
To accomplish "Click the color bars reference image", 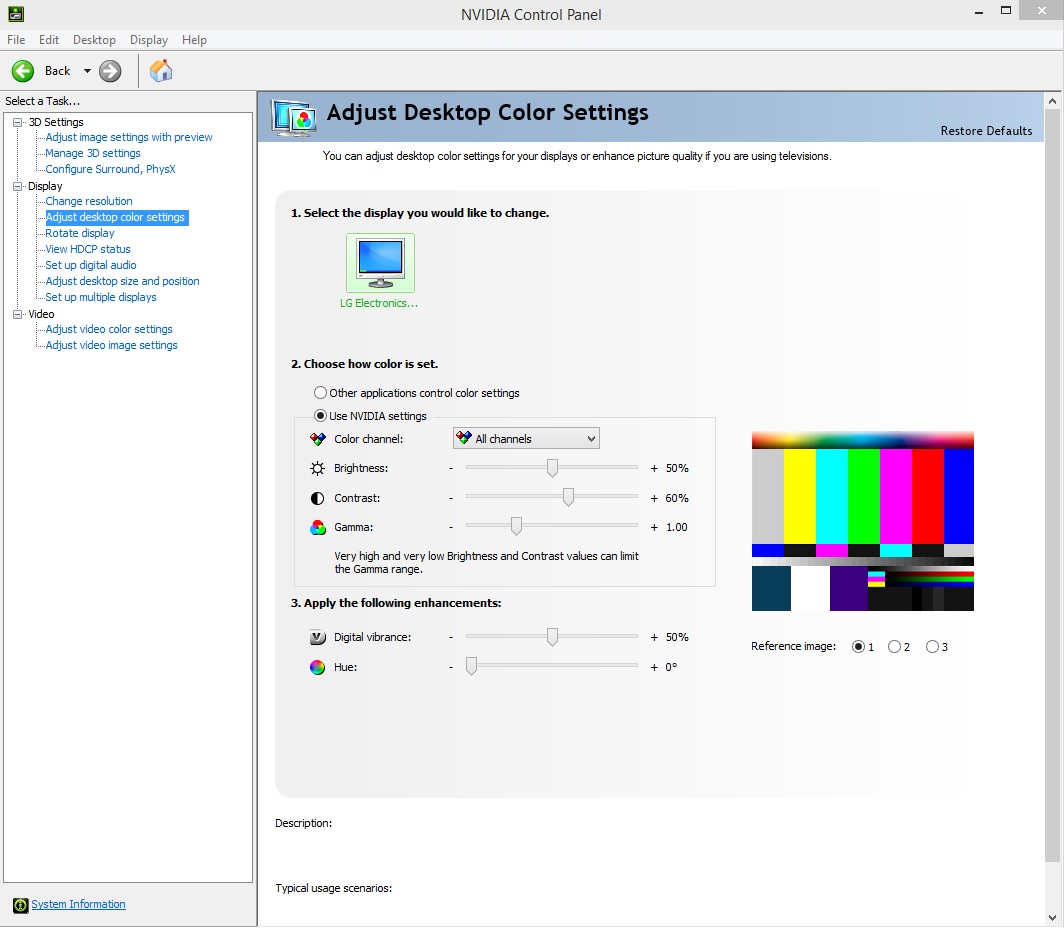I will (862, 521).
